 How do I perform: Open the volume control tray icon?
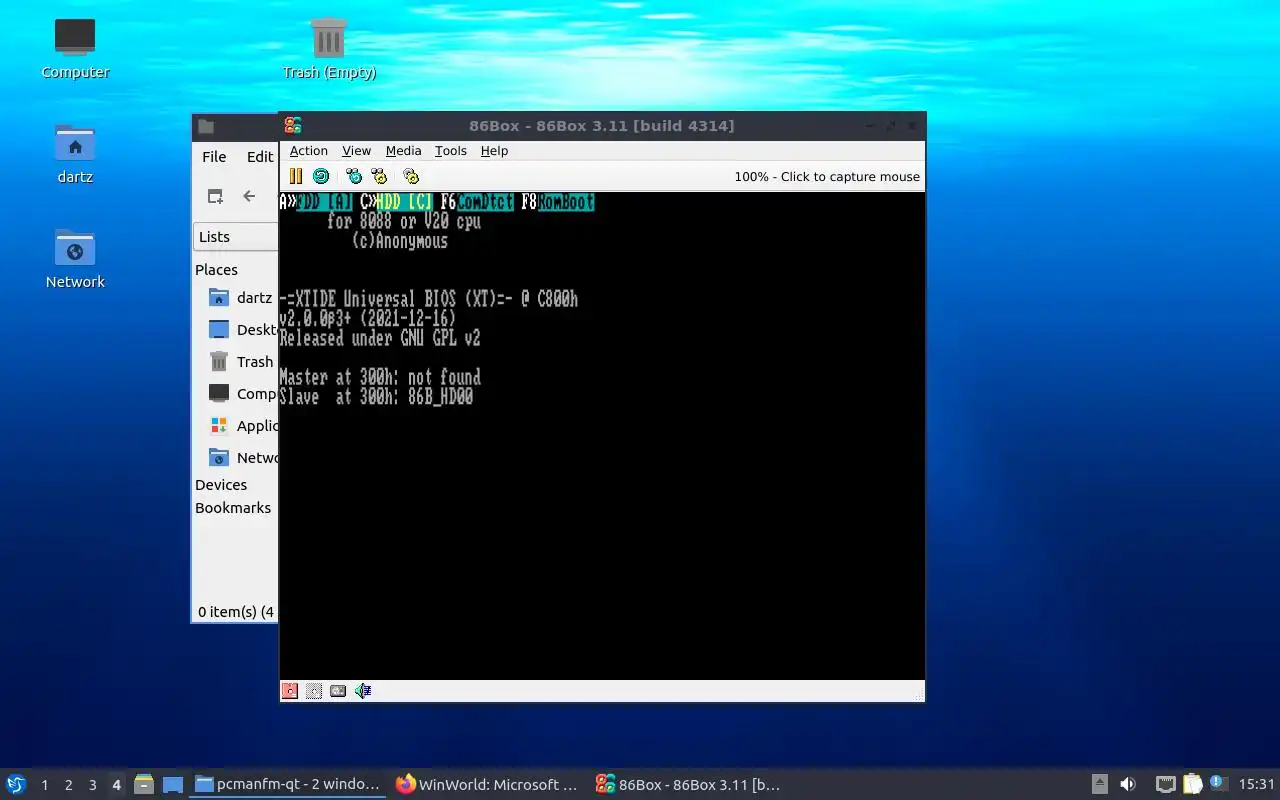1128,784
